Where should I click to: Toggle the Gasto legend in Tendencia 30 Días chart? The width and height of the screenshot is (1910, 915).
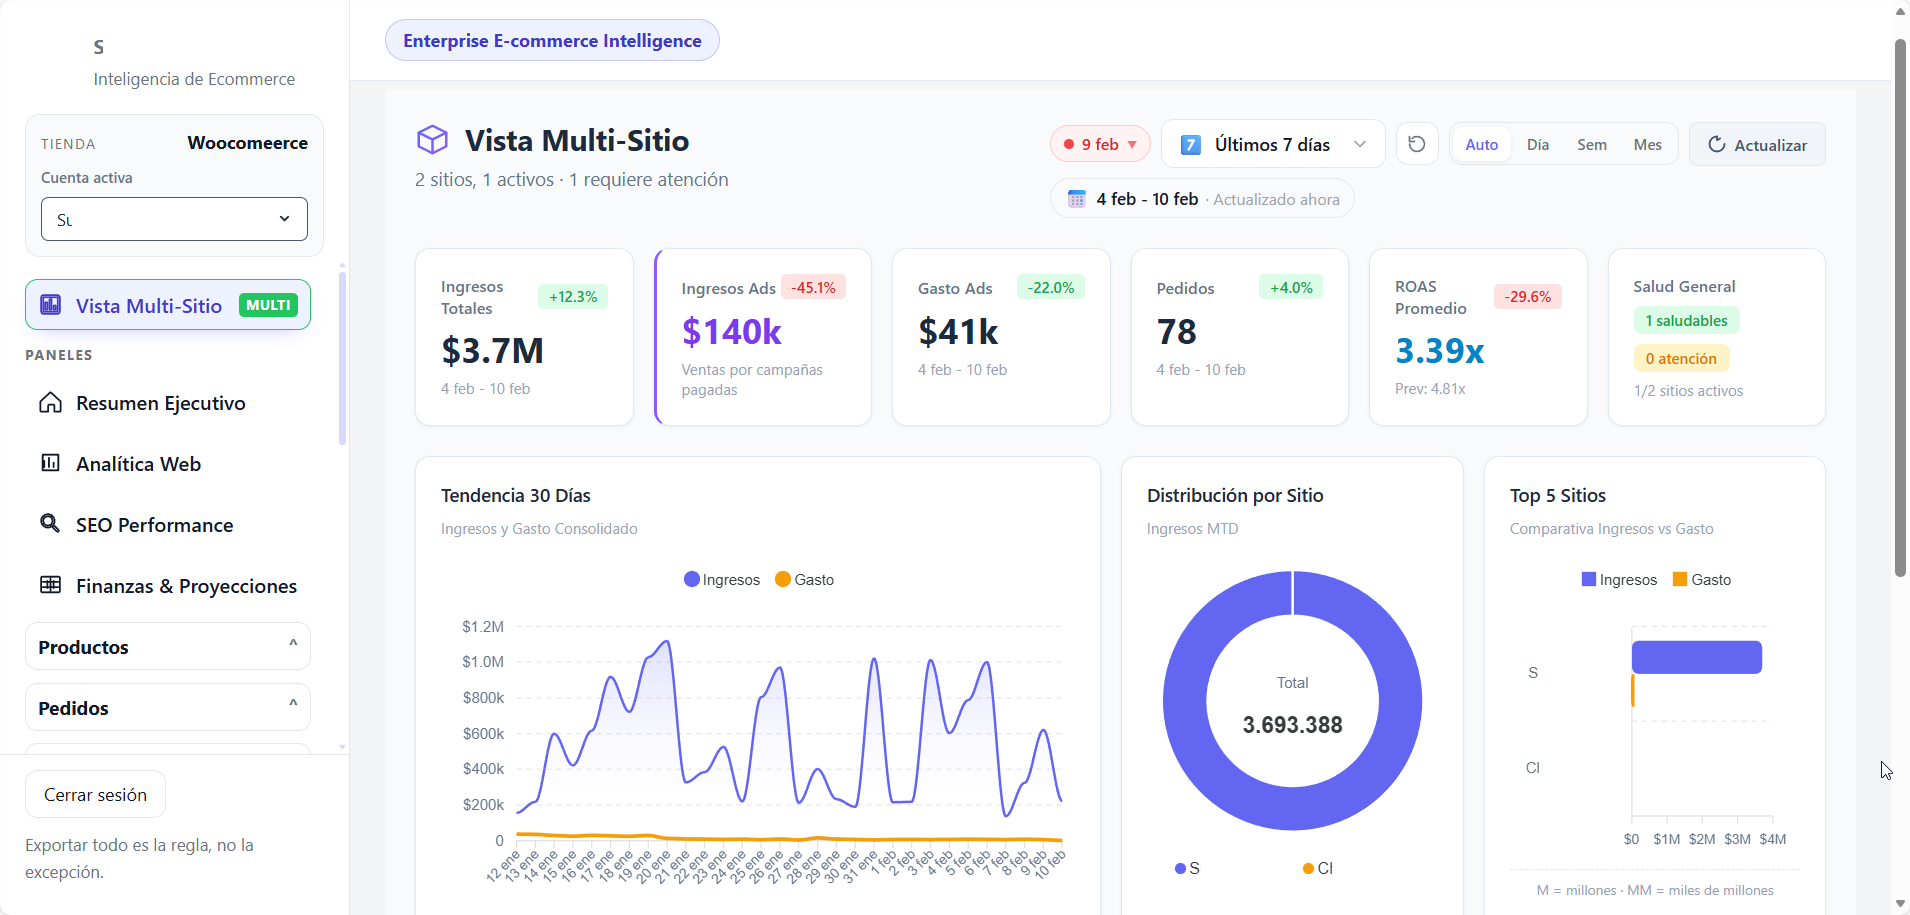(x=804, y=579)
